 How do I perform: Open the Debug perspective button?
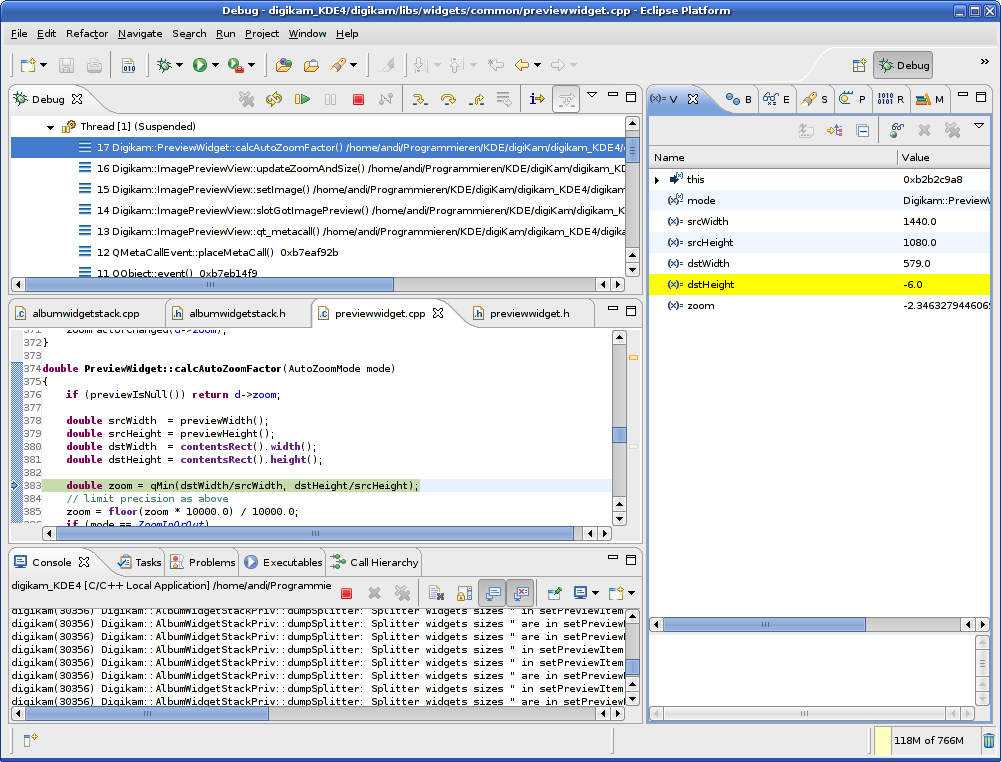tap(902, 65)
